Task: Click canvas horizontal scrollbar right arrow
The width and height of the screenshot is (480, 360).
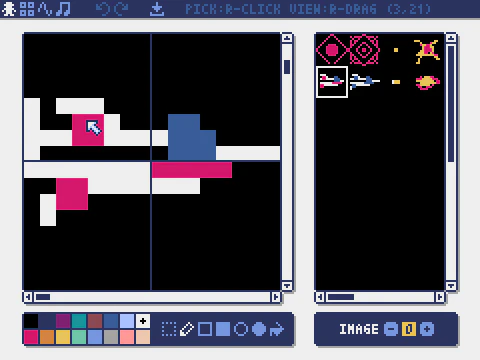Action: pyautogui.click(x=276, y=297)
